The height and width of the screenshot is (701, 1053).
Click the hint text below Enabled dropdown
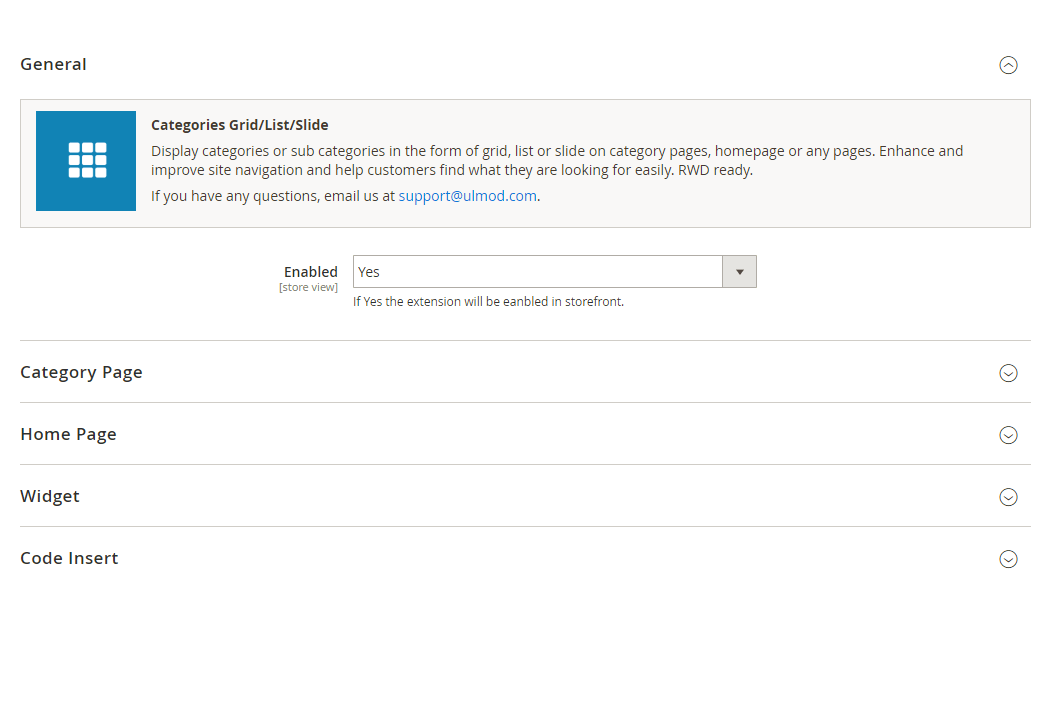pos(488,302)
